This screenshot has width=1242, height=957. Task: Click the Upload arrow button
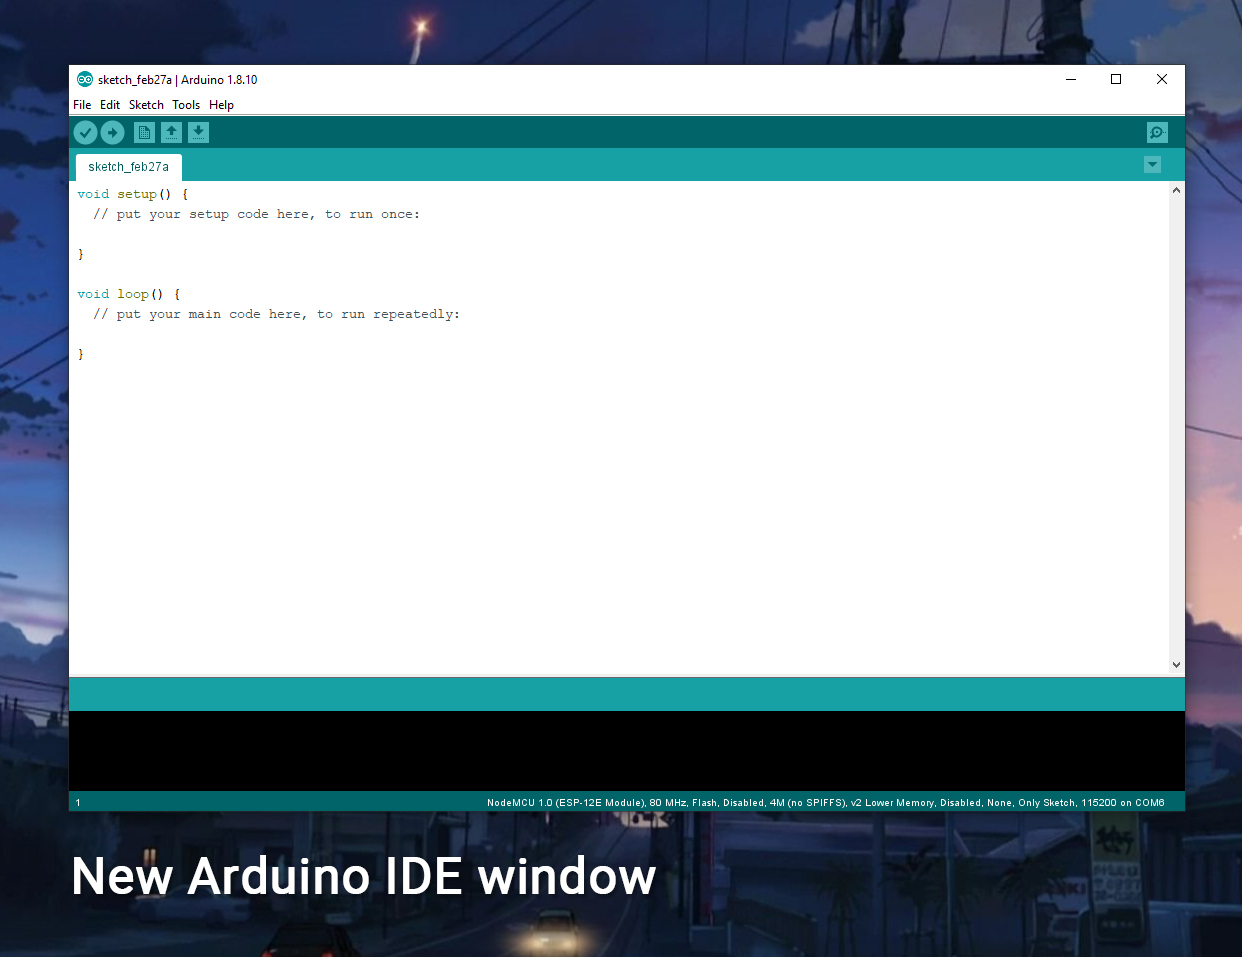(112, 132)
